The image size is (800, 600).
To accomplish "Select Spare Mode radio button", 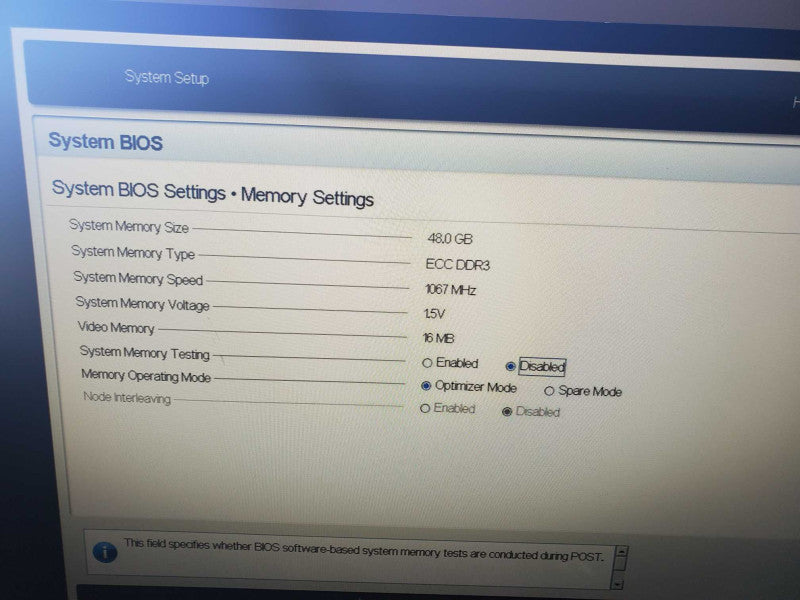I will point(549,391).
